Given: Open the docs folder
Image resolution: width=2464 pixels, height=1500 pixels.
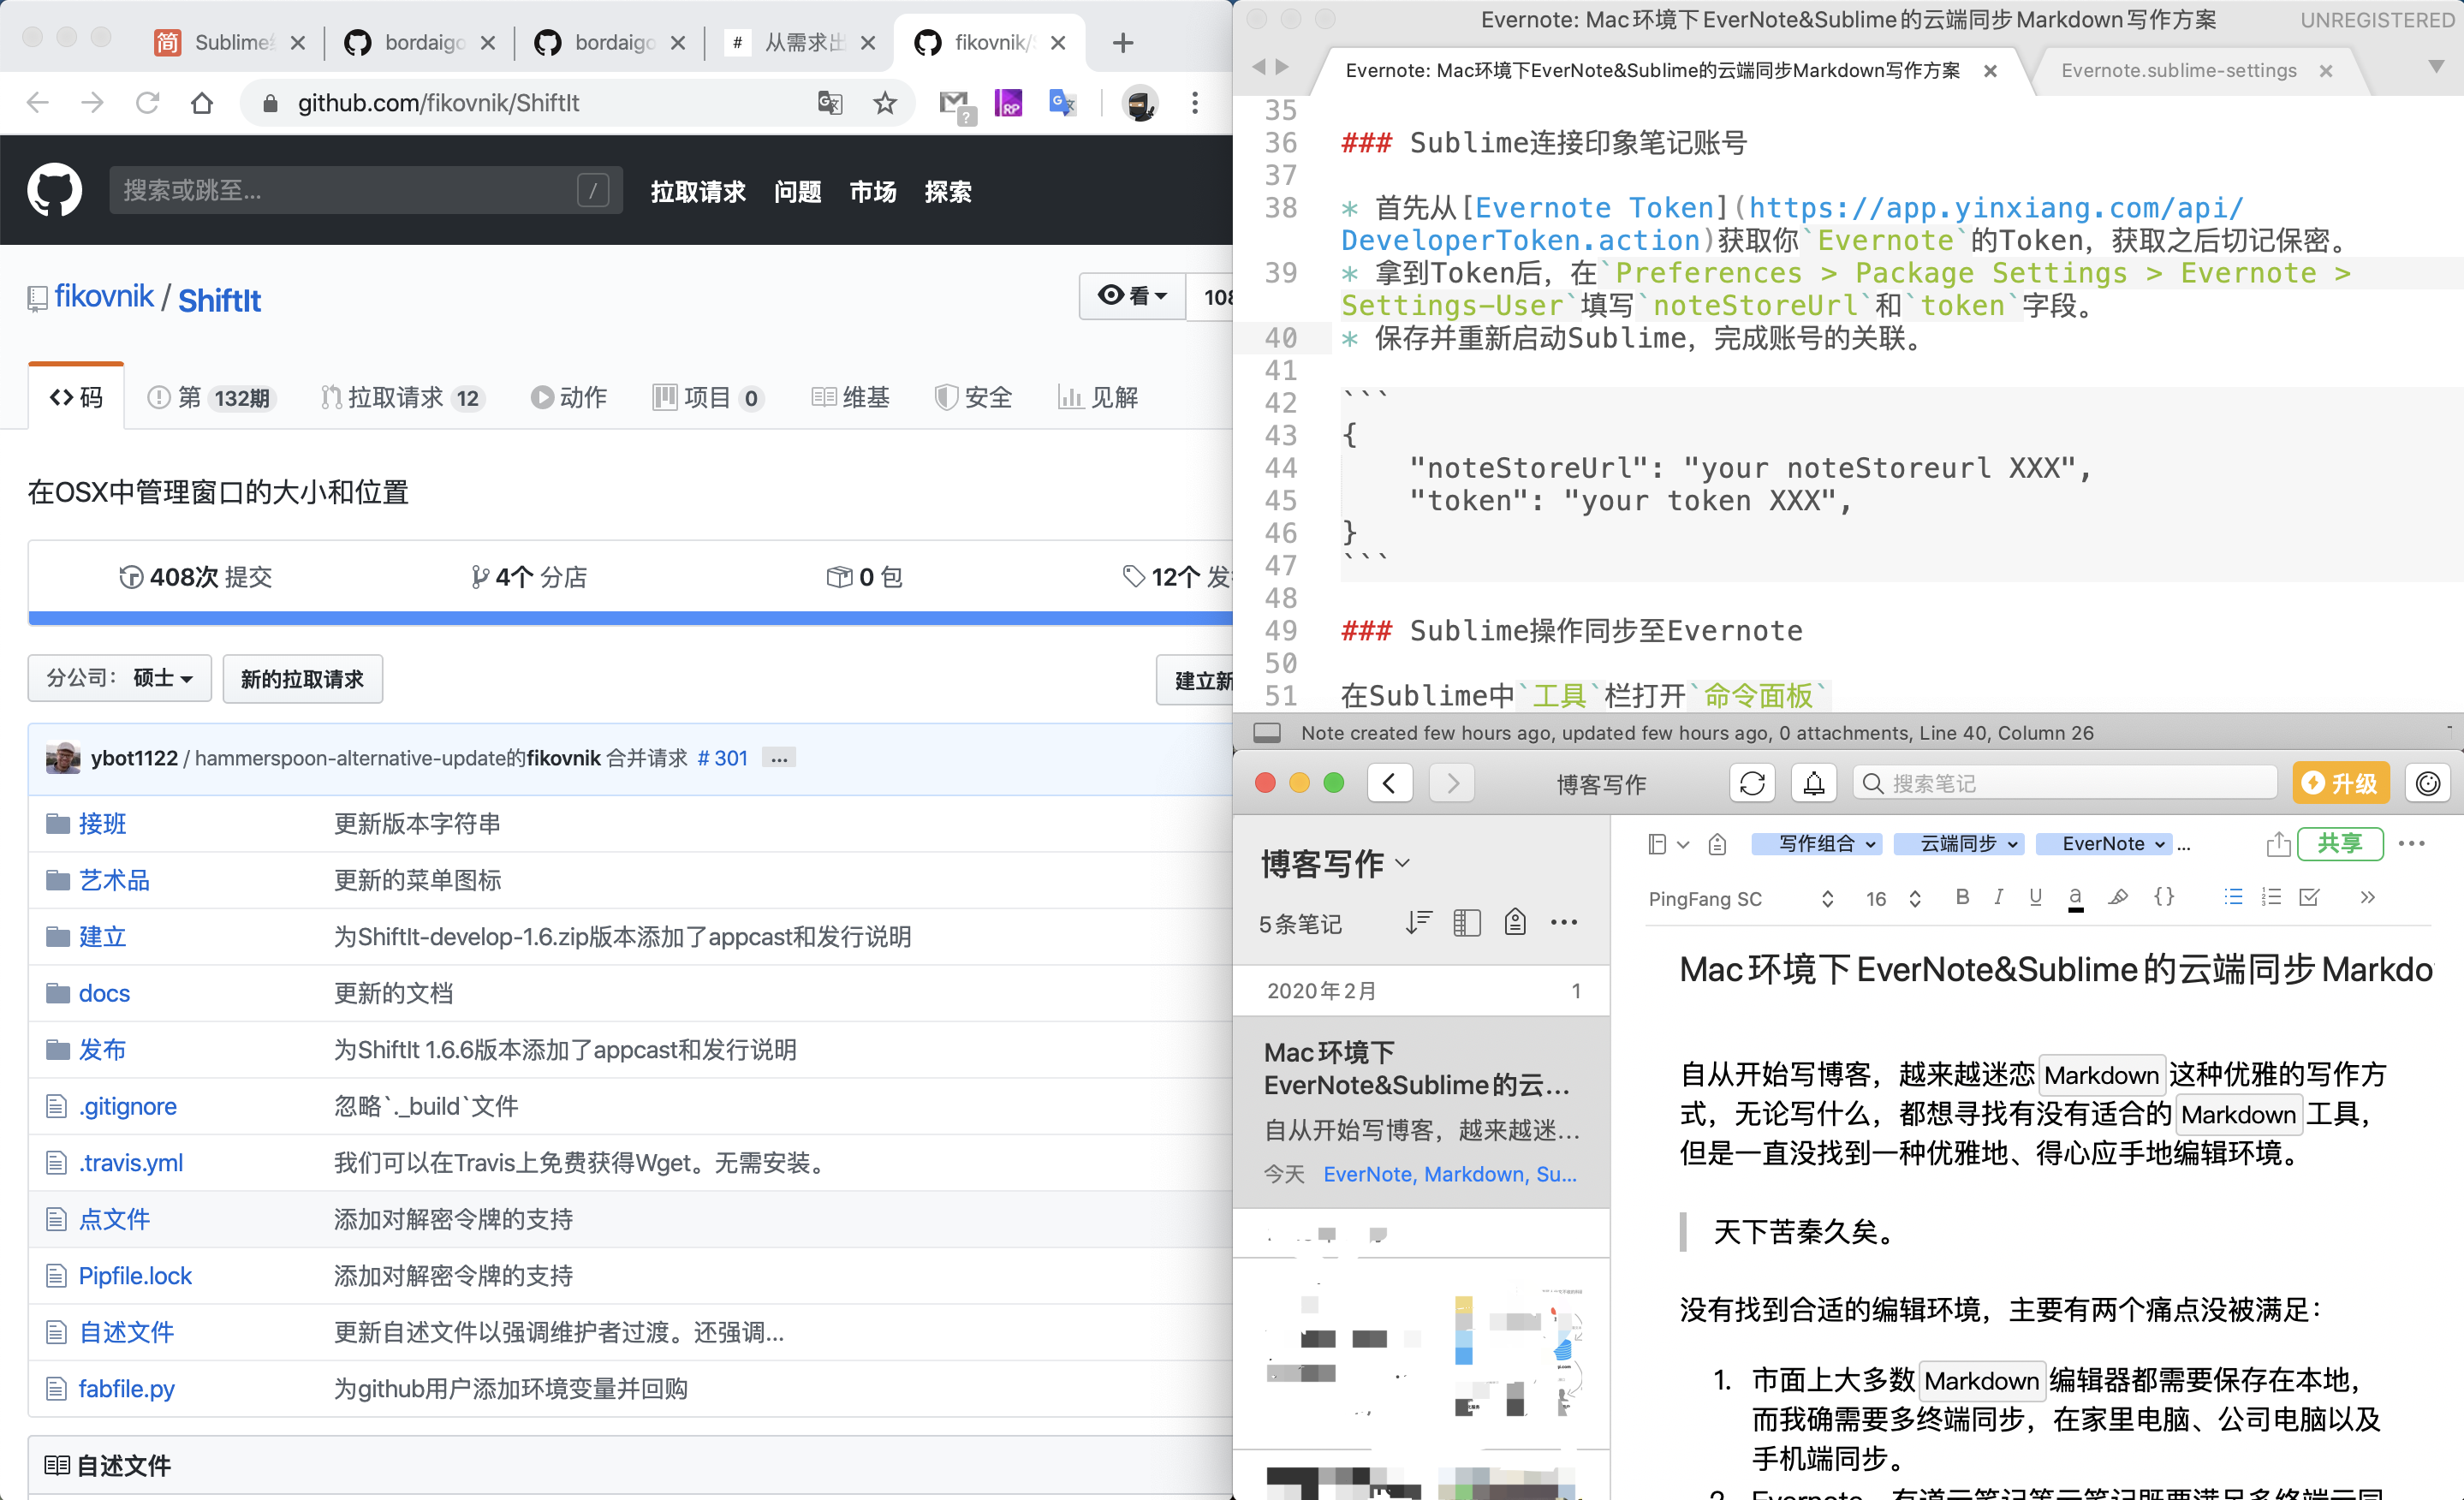Looking at the screenshot, I should click(104, 993).
